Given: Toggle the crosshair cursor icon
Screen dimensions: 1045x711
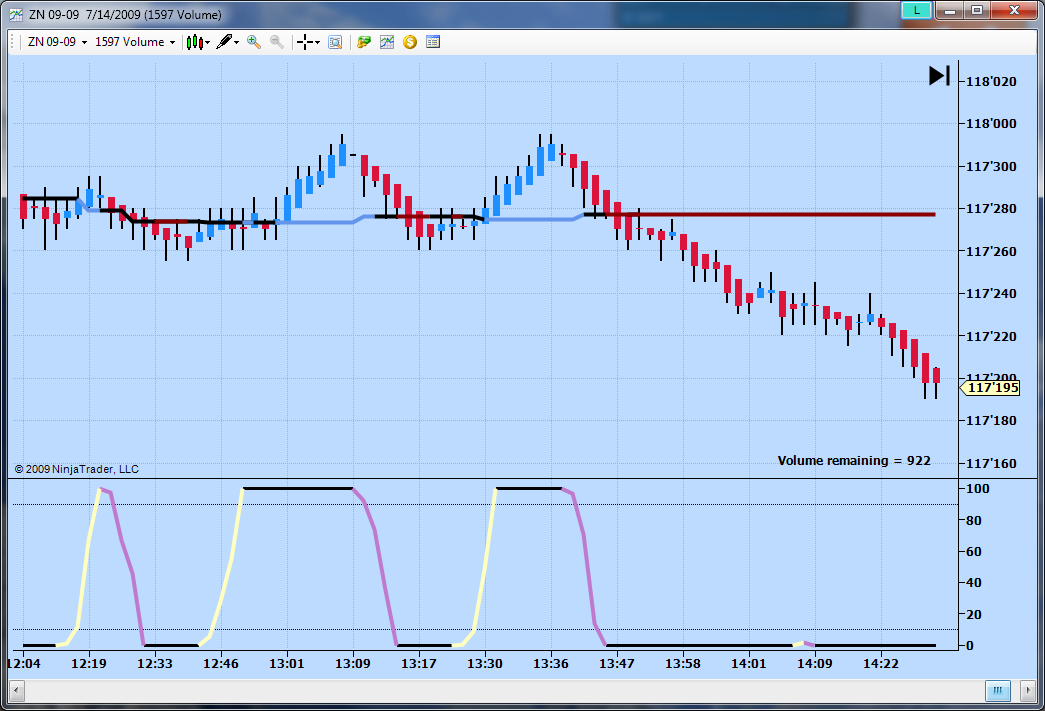Looking at the screenshot, I should [305, 42].
